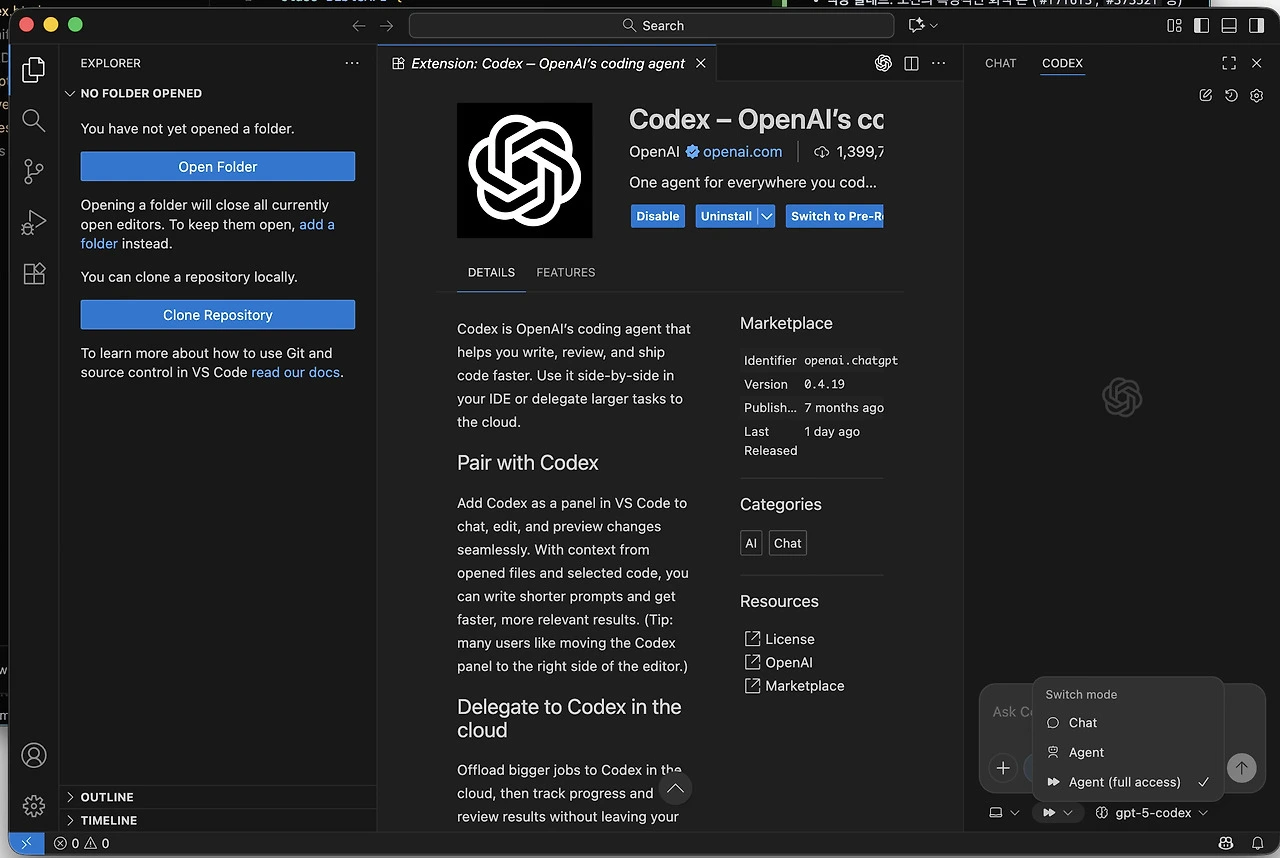
Task: Open the gpt-5-codex model dropdown
Action: 1153,813
